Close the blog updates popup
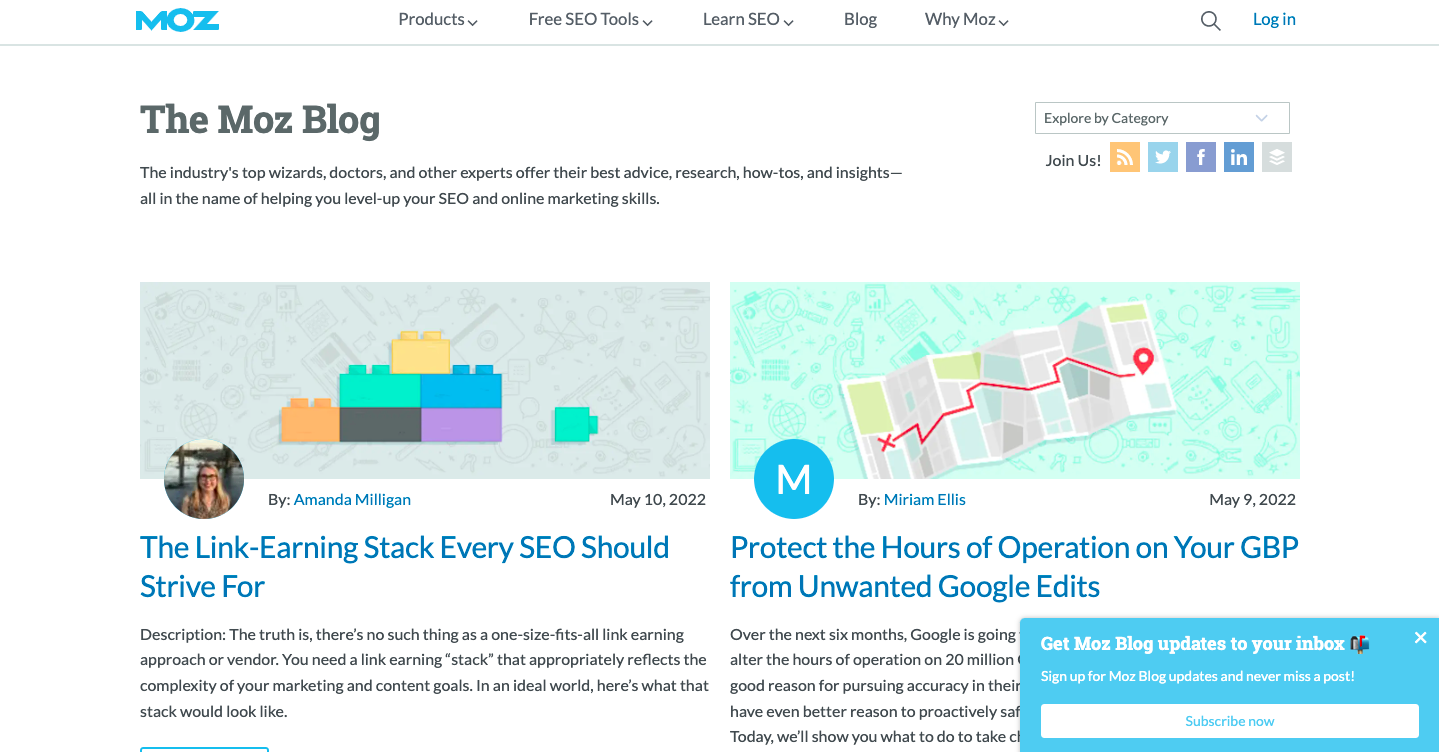Viewport: 1439px width, 752px height. click(1420, 638)
